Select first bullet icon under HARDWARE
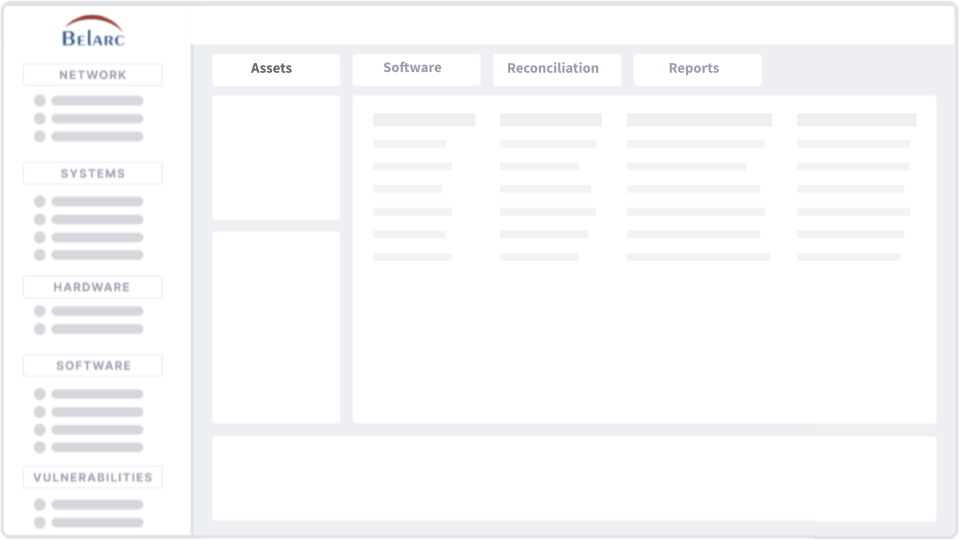The height and width of the screenshot is (540, 960). click(x=40, y=311)
